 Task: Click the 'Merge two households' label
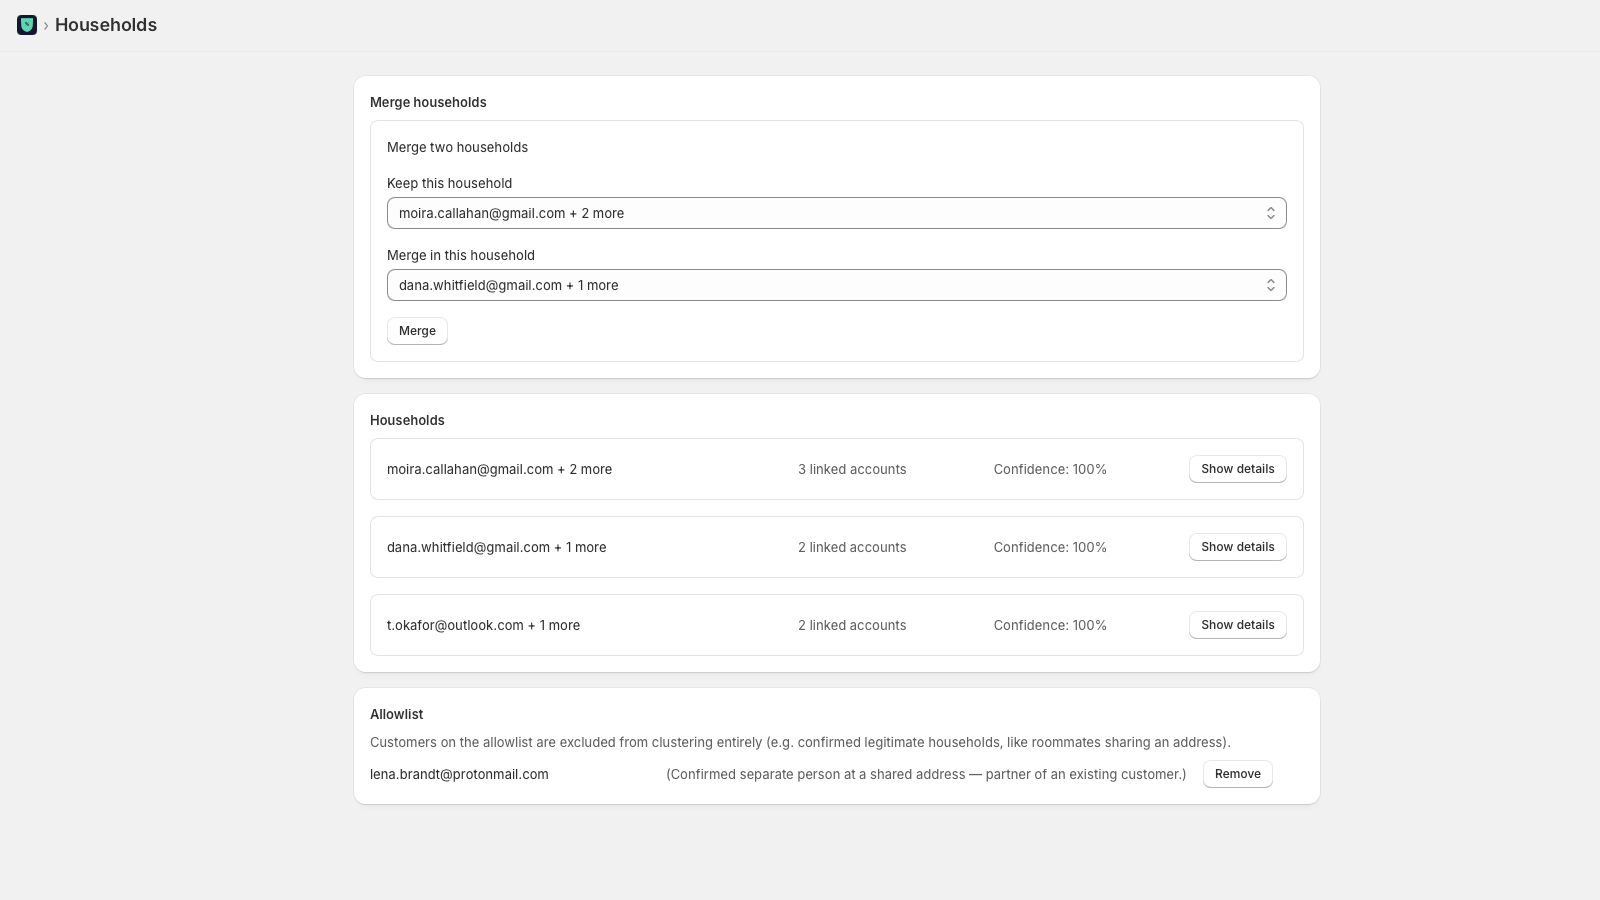tap(457, 147)
